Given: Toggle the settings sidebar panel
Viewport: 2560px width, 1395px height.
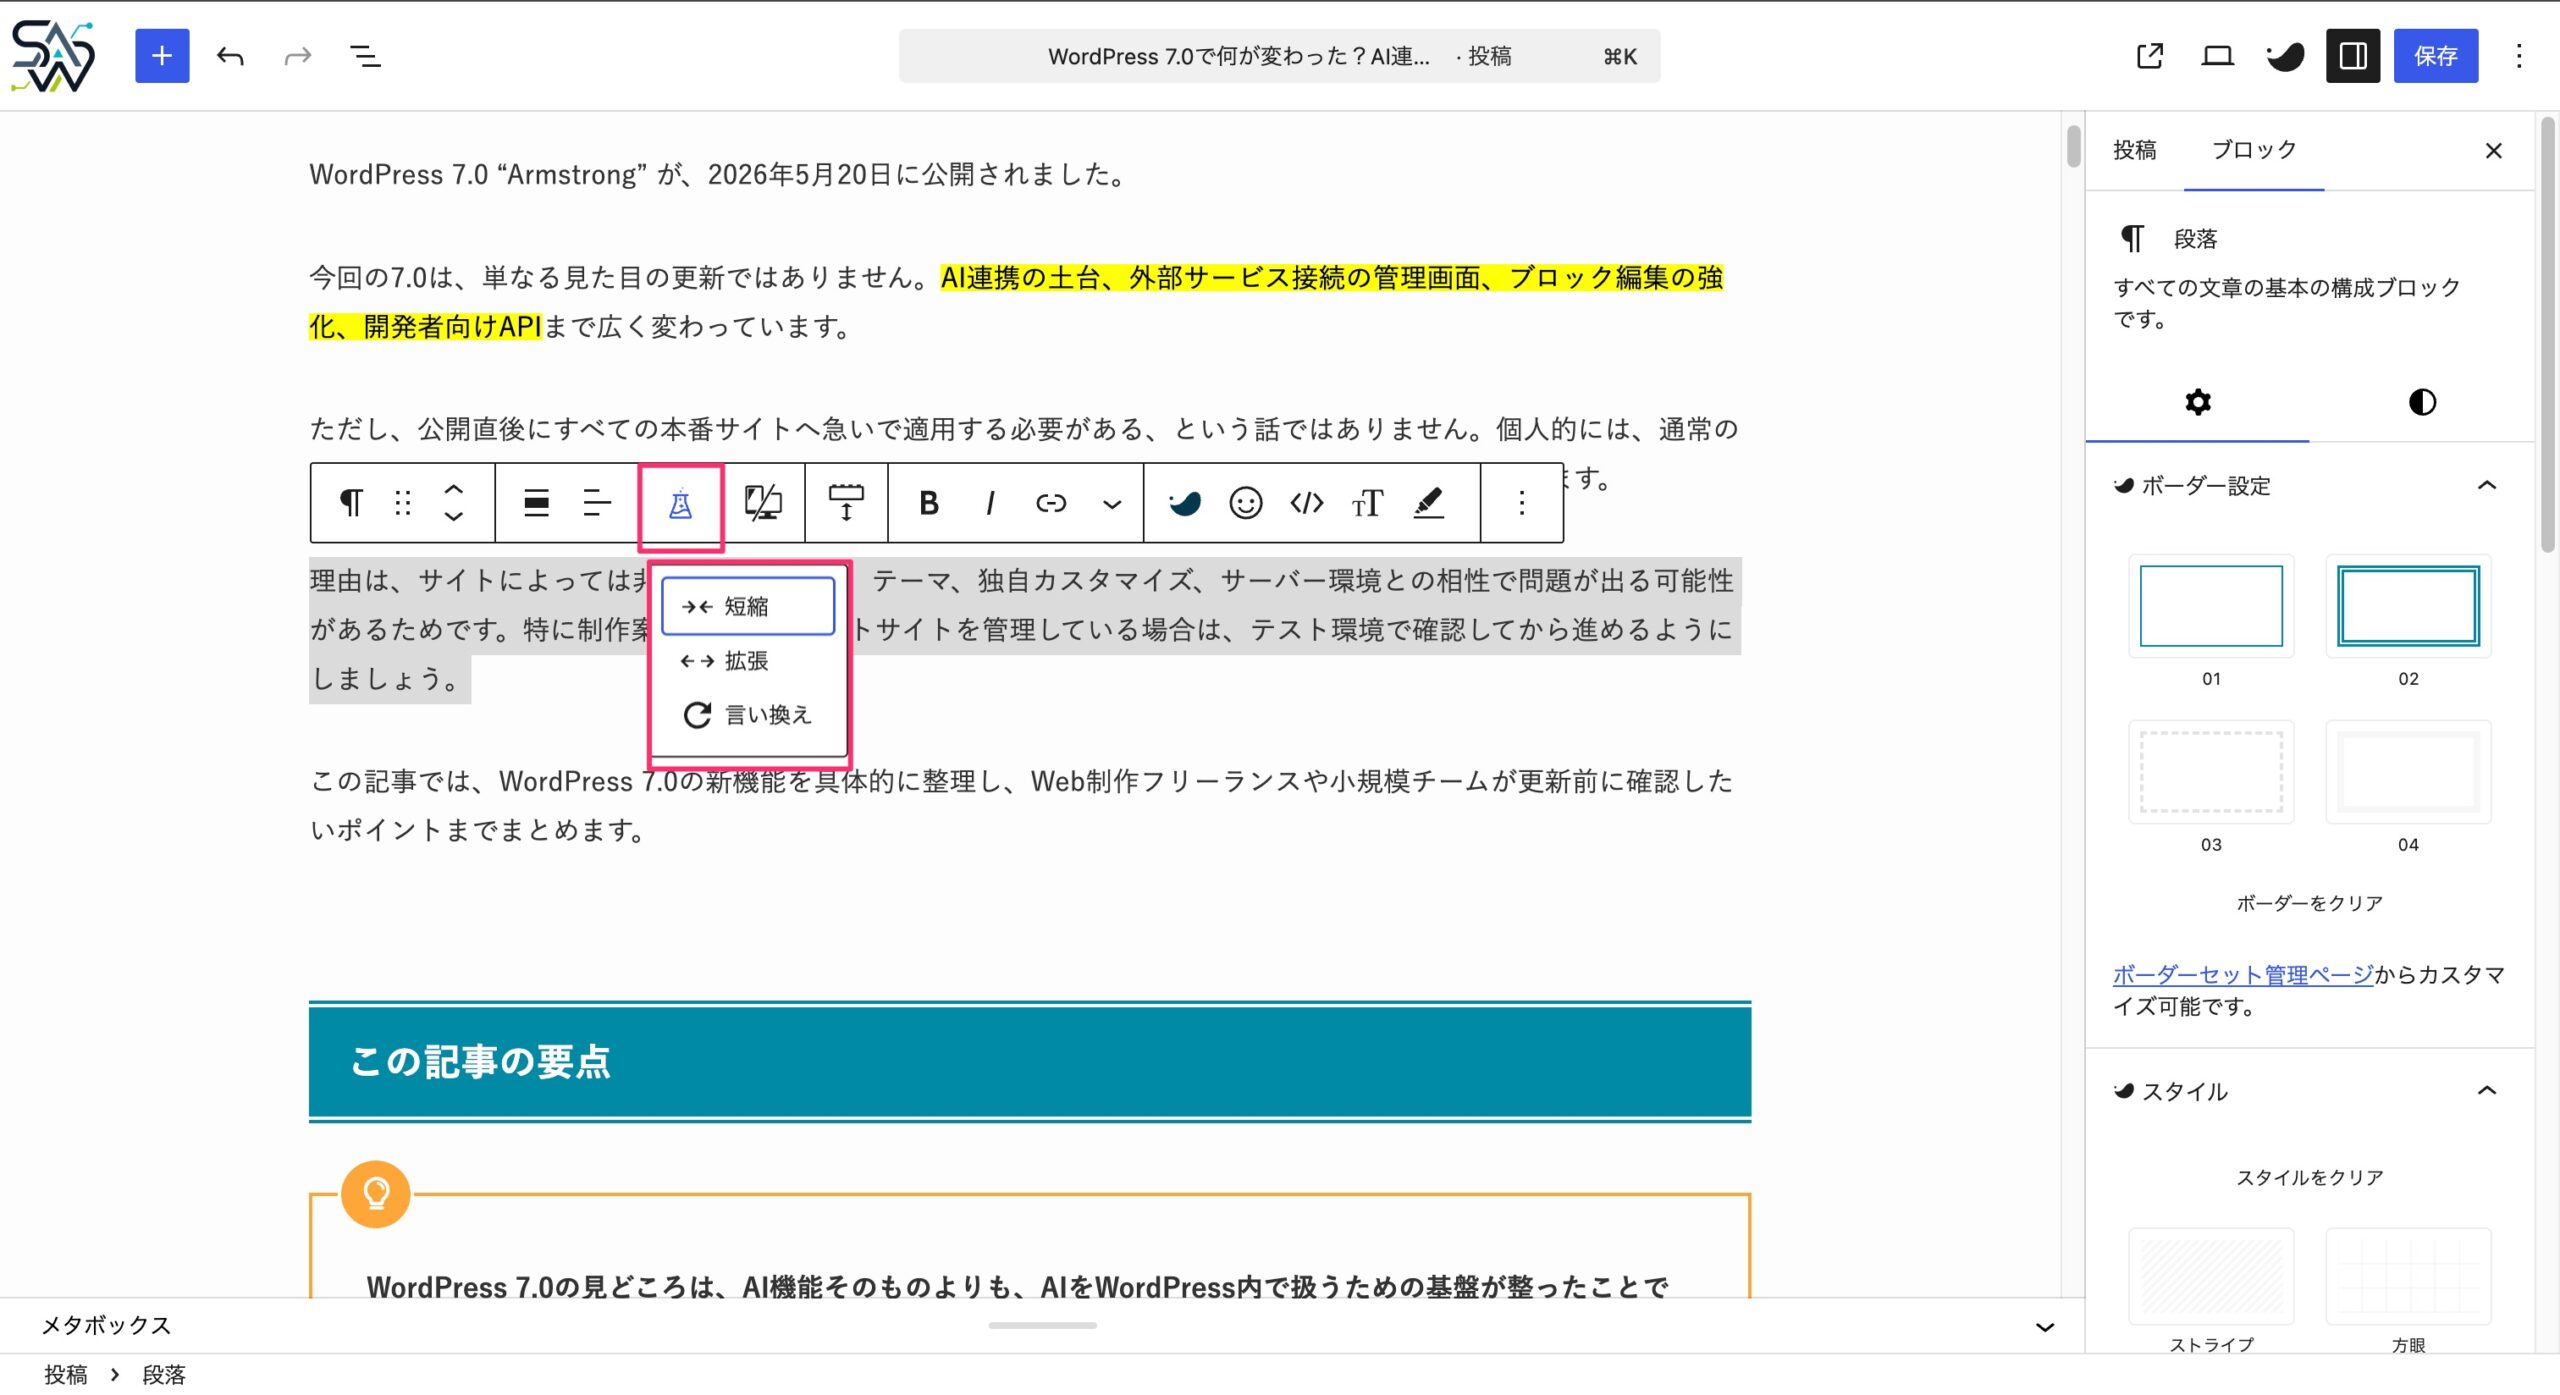Looking at the screenshot, I should click(x=2353, y=56).
